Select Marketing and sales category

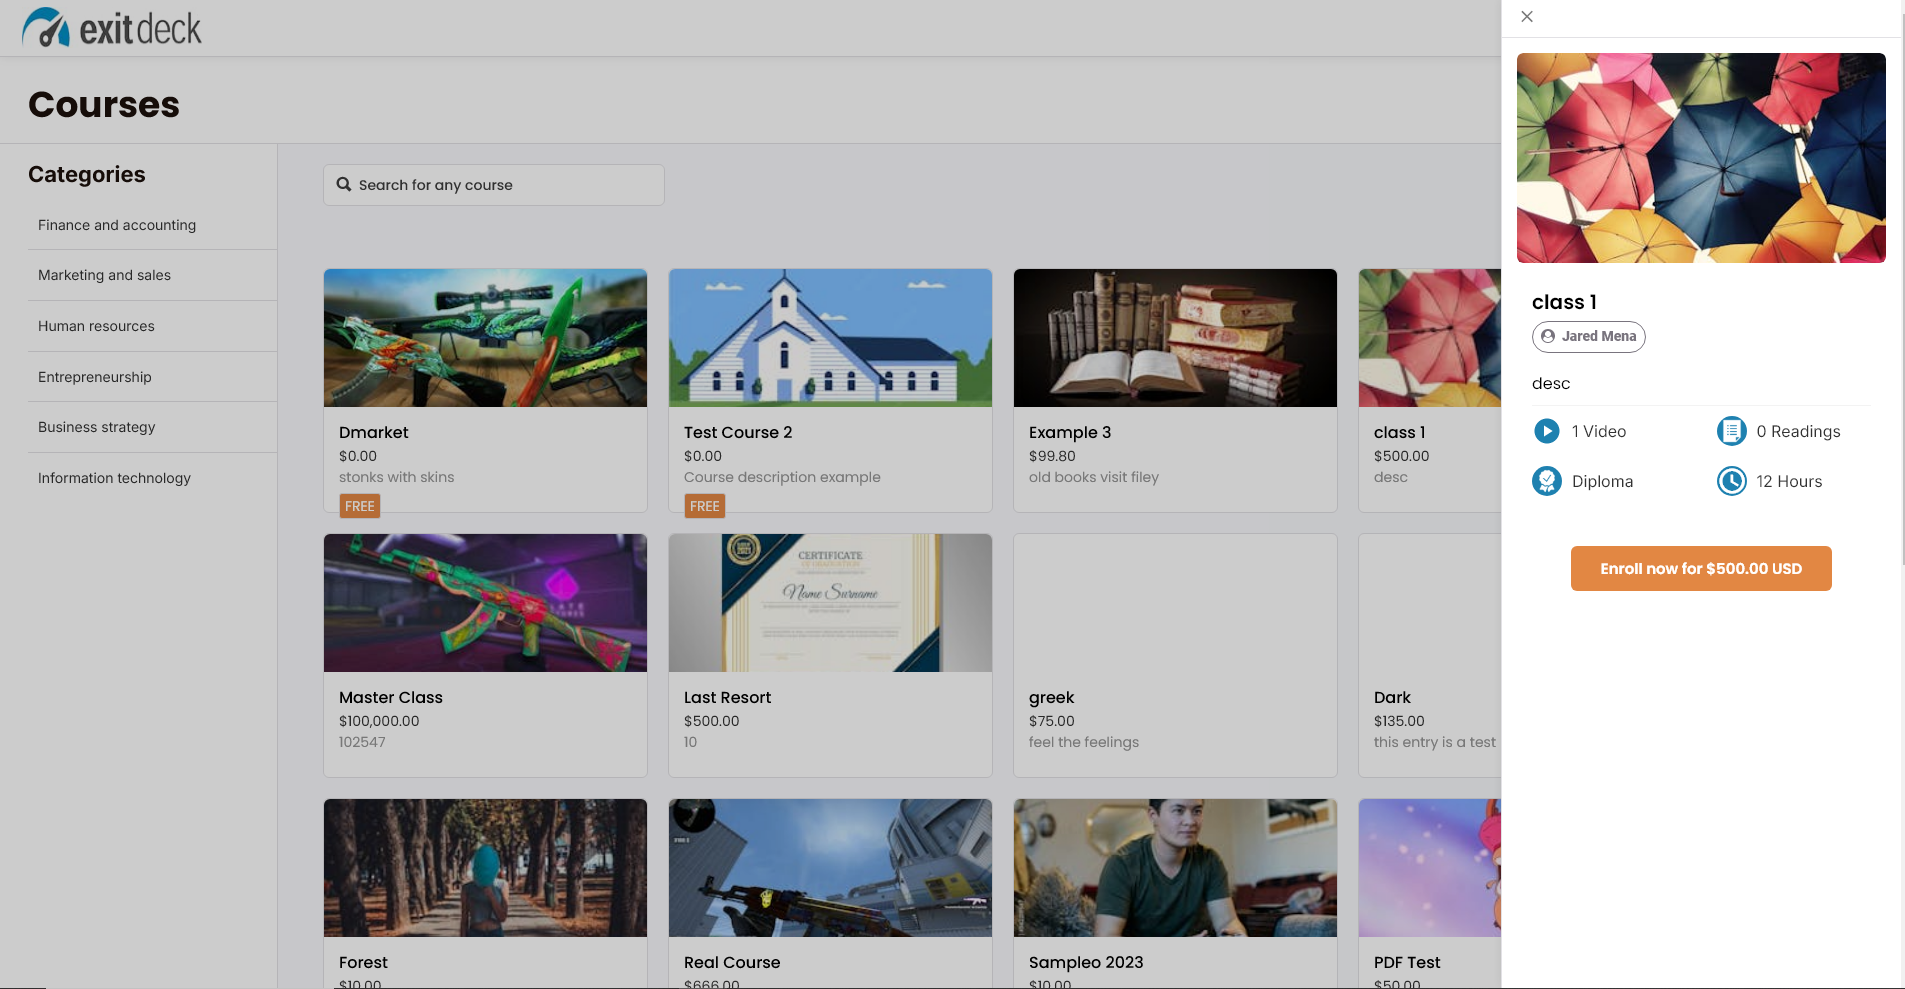click(152, 275)
